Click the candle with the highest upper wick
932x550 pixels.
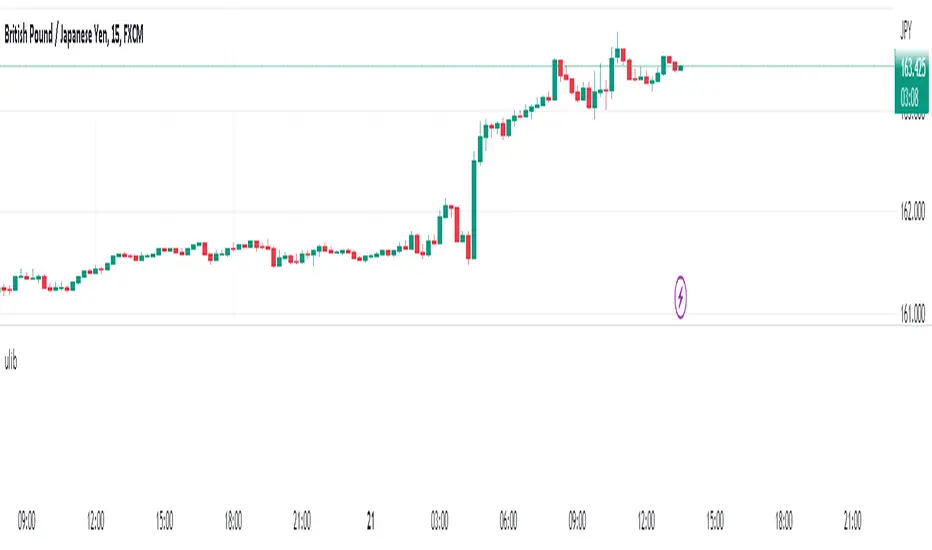click(619, 53)
